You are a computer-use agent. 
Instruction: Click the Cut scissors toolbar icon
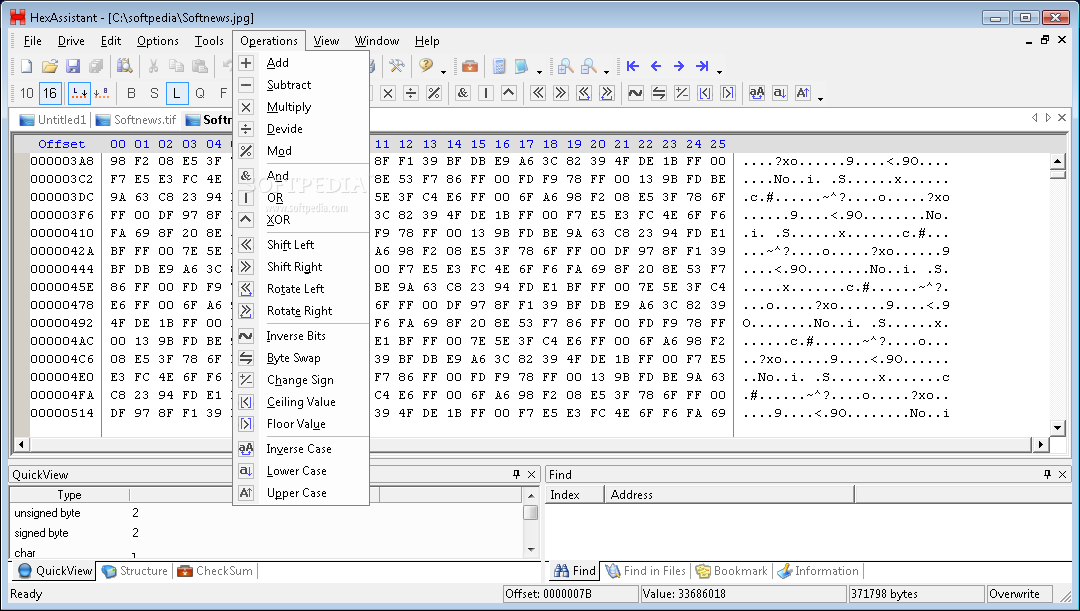pos(154,66)
